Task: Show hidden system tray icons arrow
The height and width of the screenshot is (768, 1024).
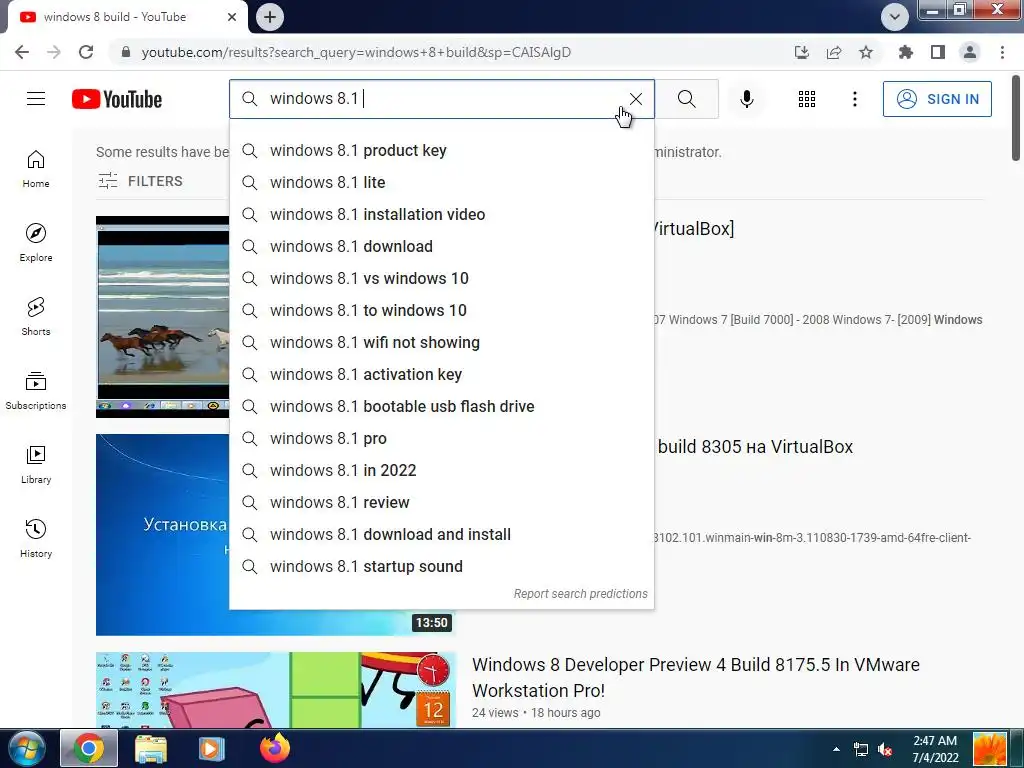Action: 837,749
